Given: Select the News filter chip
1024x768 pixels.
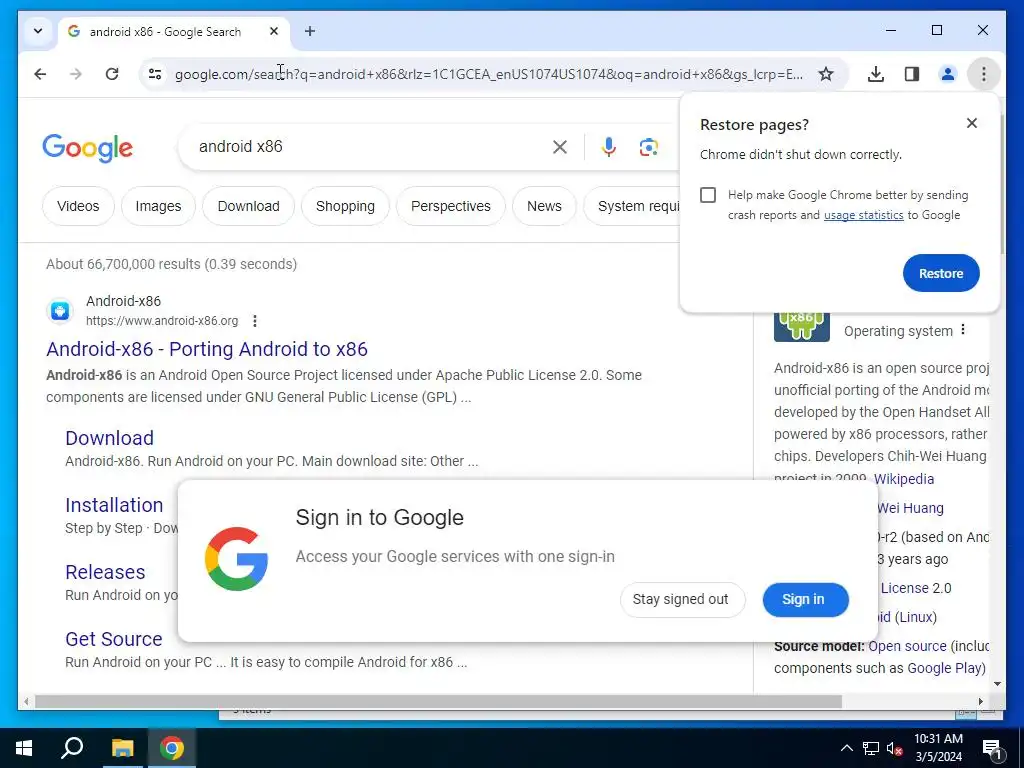Looking at the screenshot, I should pyautogui.click(x=544, y=206).
